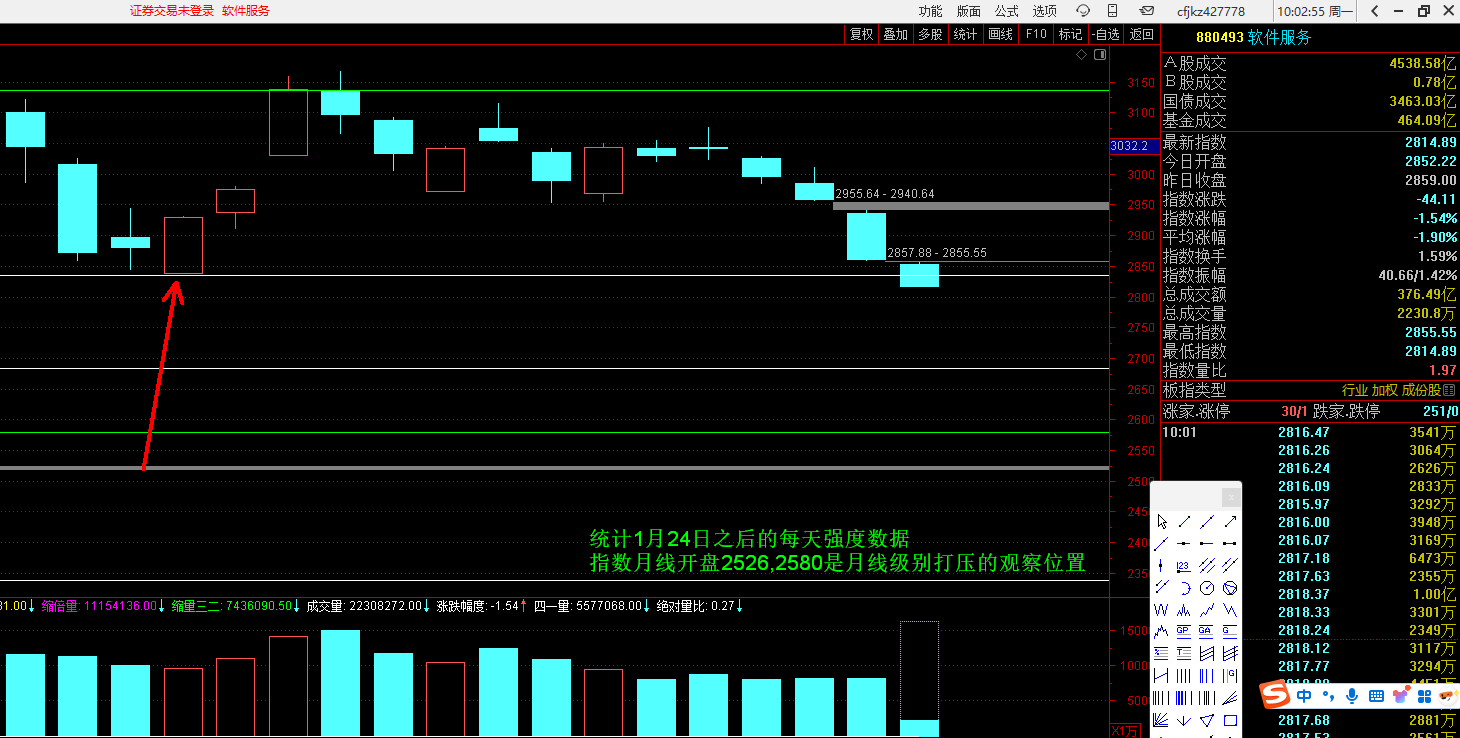Image resolution: width=1460 pixels, height=738 pixels.
Task: Select the arrow pointer tool in drawing palette
Action: [1161, 521]
